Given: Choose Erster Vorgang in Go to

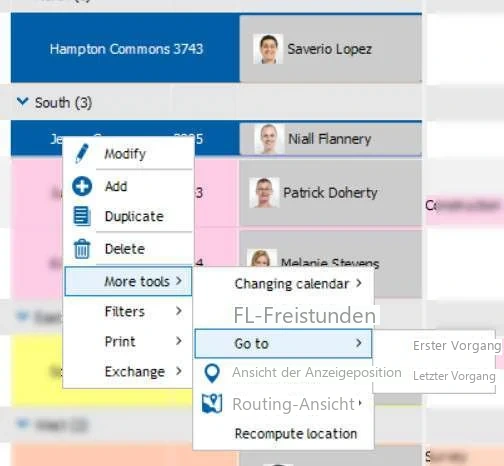Looking at the screenshot, I should pyautogui.click(x=457, y=346).
